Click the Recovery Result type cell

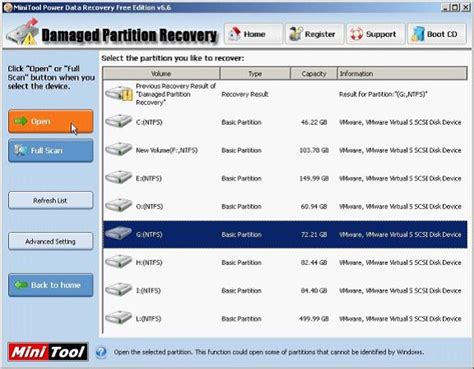pyautogui.click(x=245, y=94)
